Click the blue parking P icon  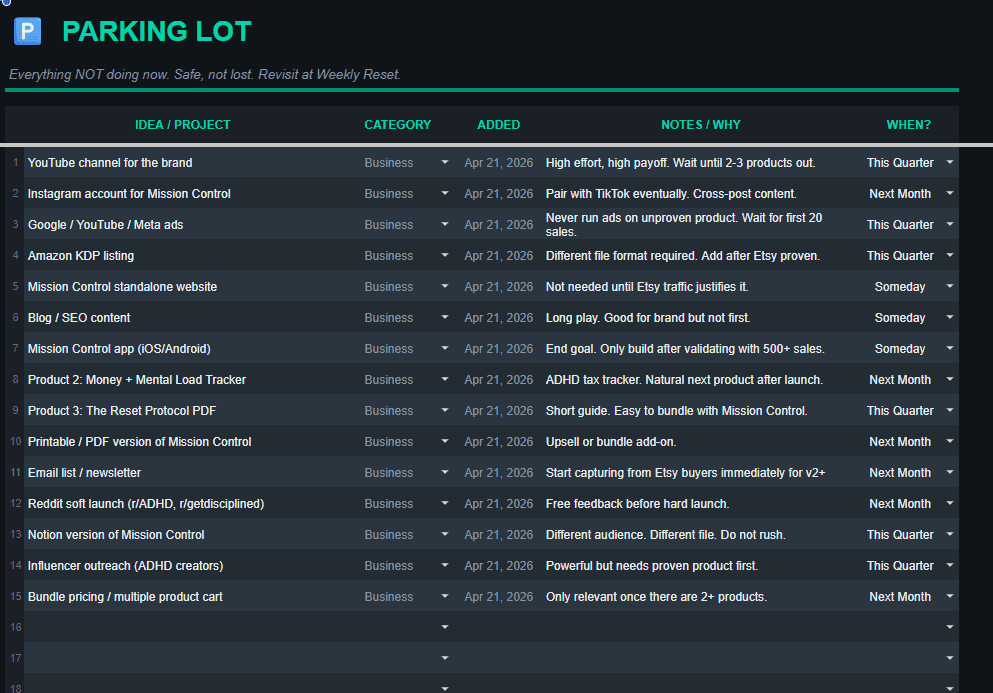[27, 31]
